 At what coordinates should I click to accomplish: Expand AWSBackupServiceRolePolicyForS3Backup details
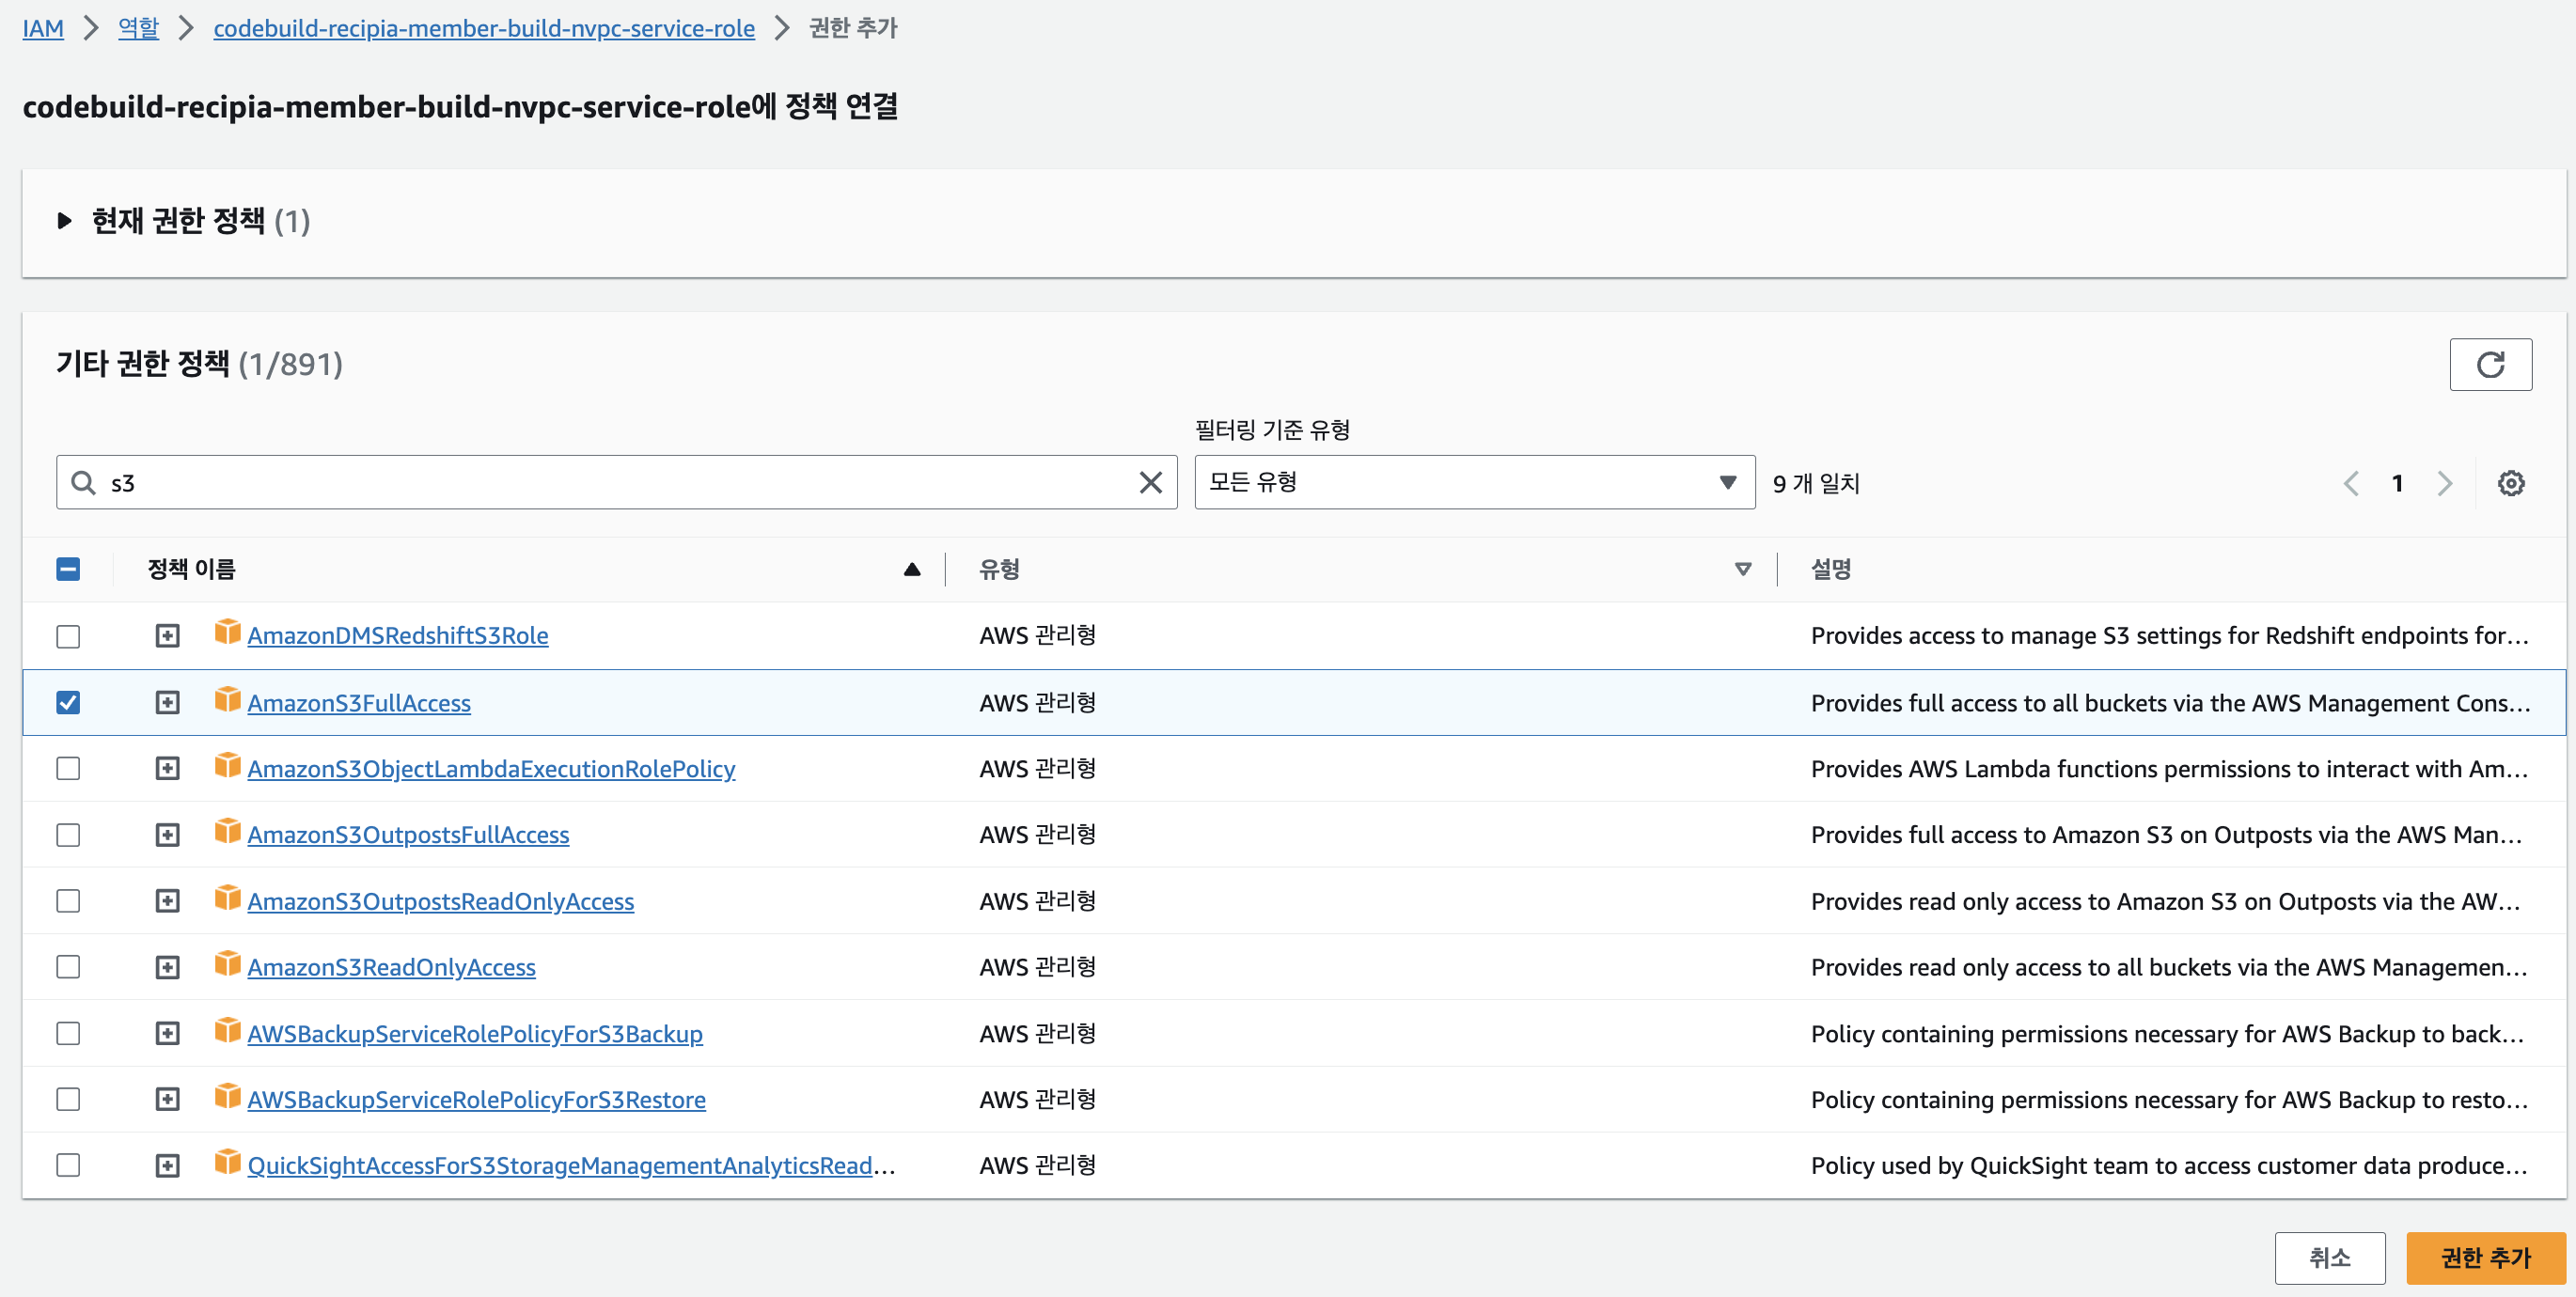167,1033
